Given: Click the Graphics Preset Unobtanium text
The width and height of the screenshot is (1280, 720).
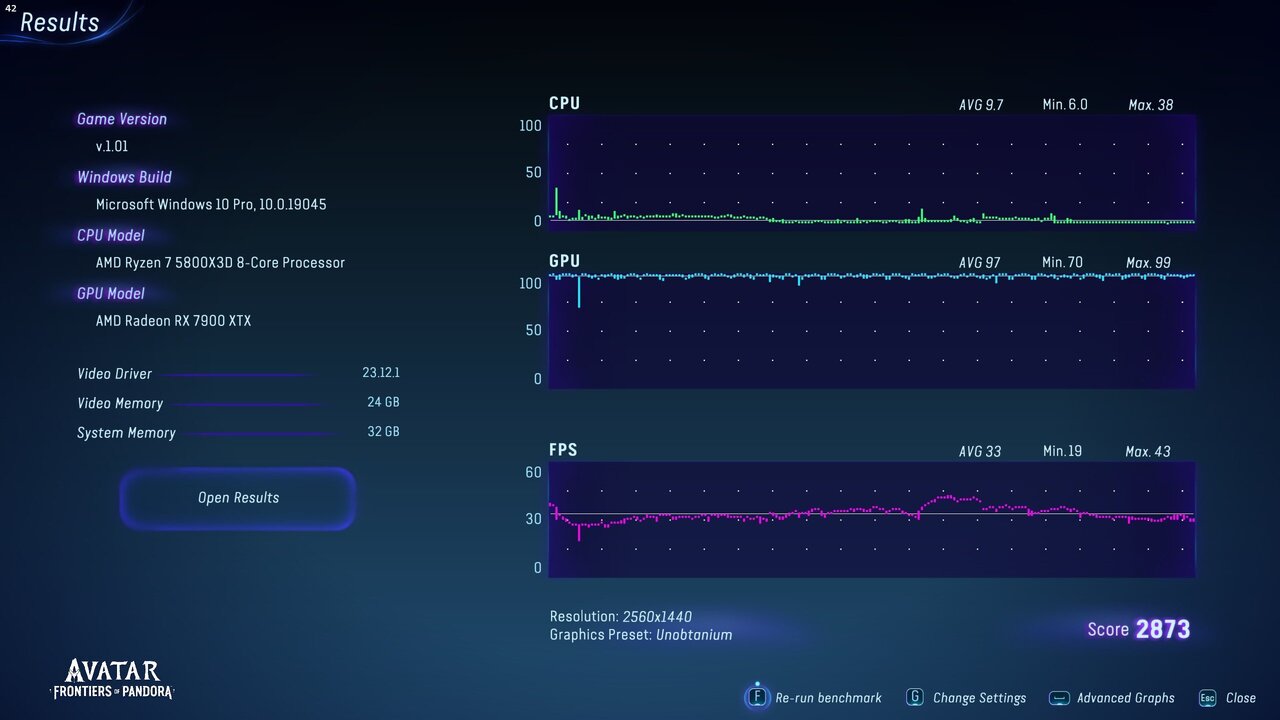Looking at the screenshot, I should 641,635.
